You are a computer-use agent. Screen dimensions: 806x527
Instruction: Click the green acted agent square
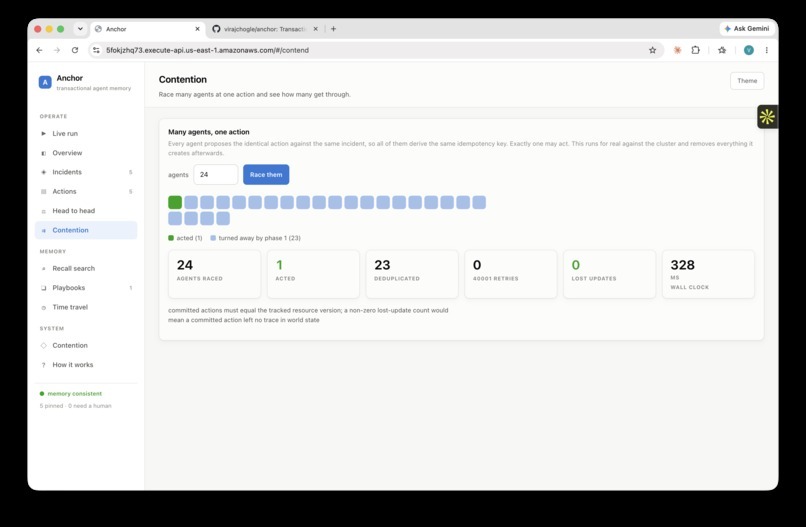pos(175,202)
